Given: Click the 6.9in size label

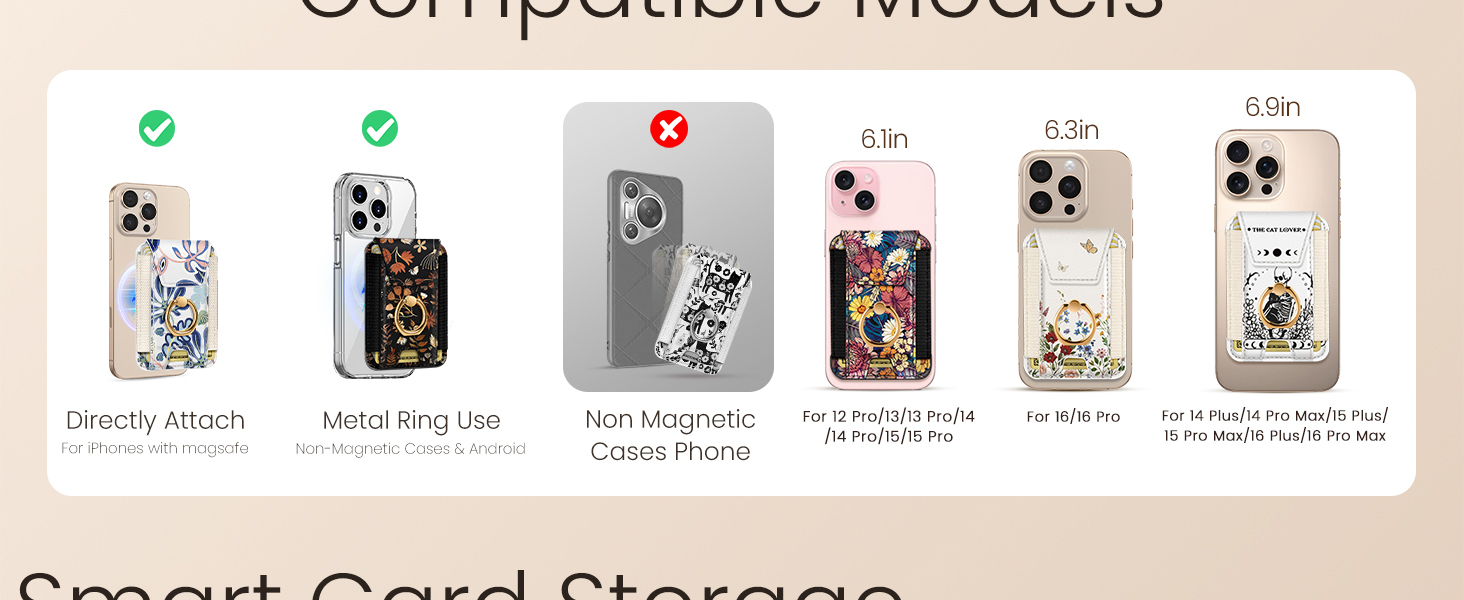Looking at the screenshot, I should click(1273, 107).
